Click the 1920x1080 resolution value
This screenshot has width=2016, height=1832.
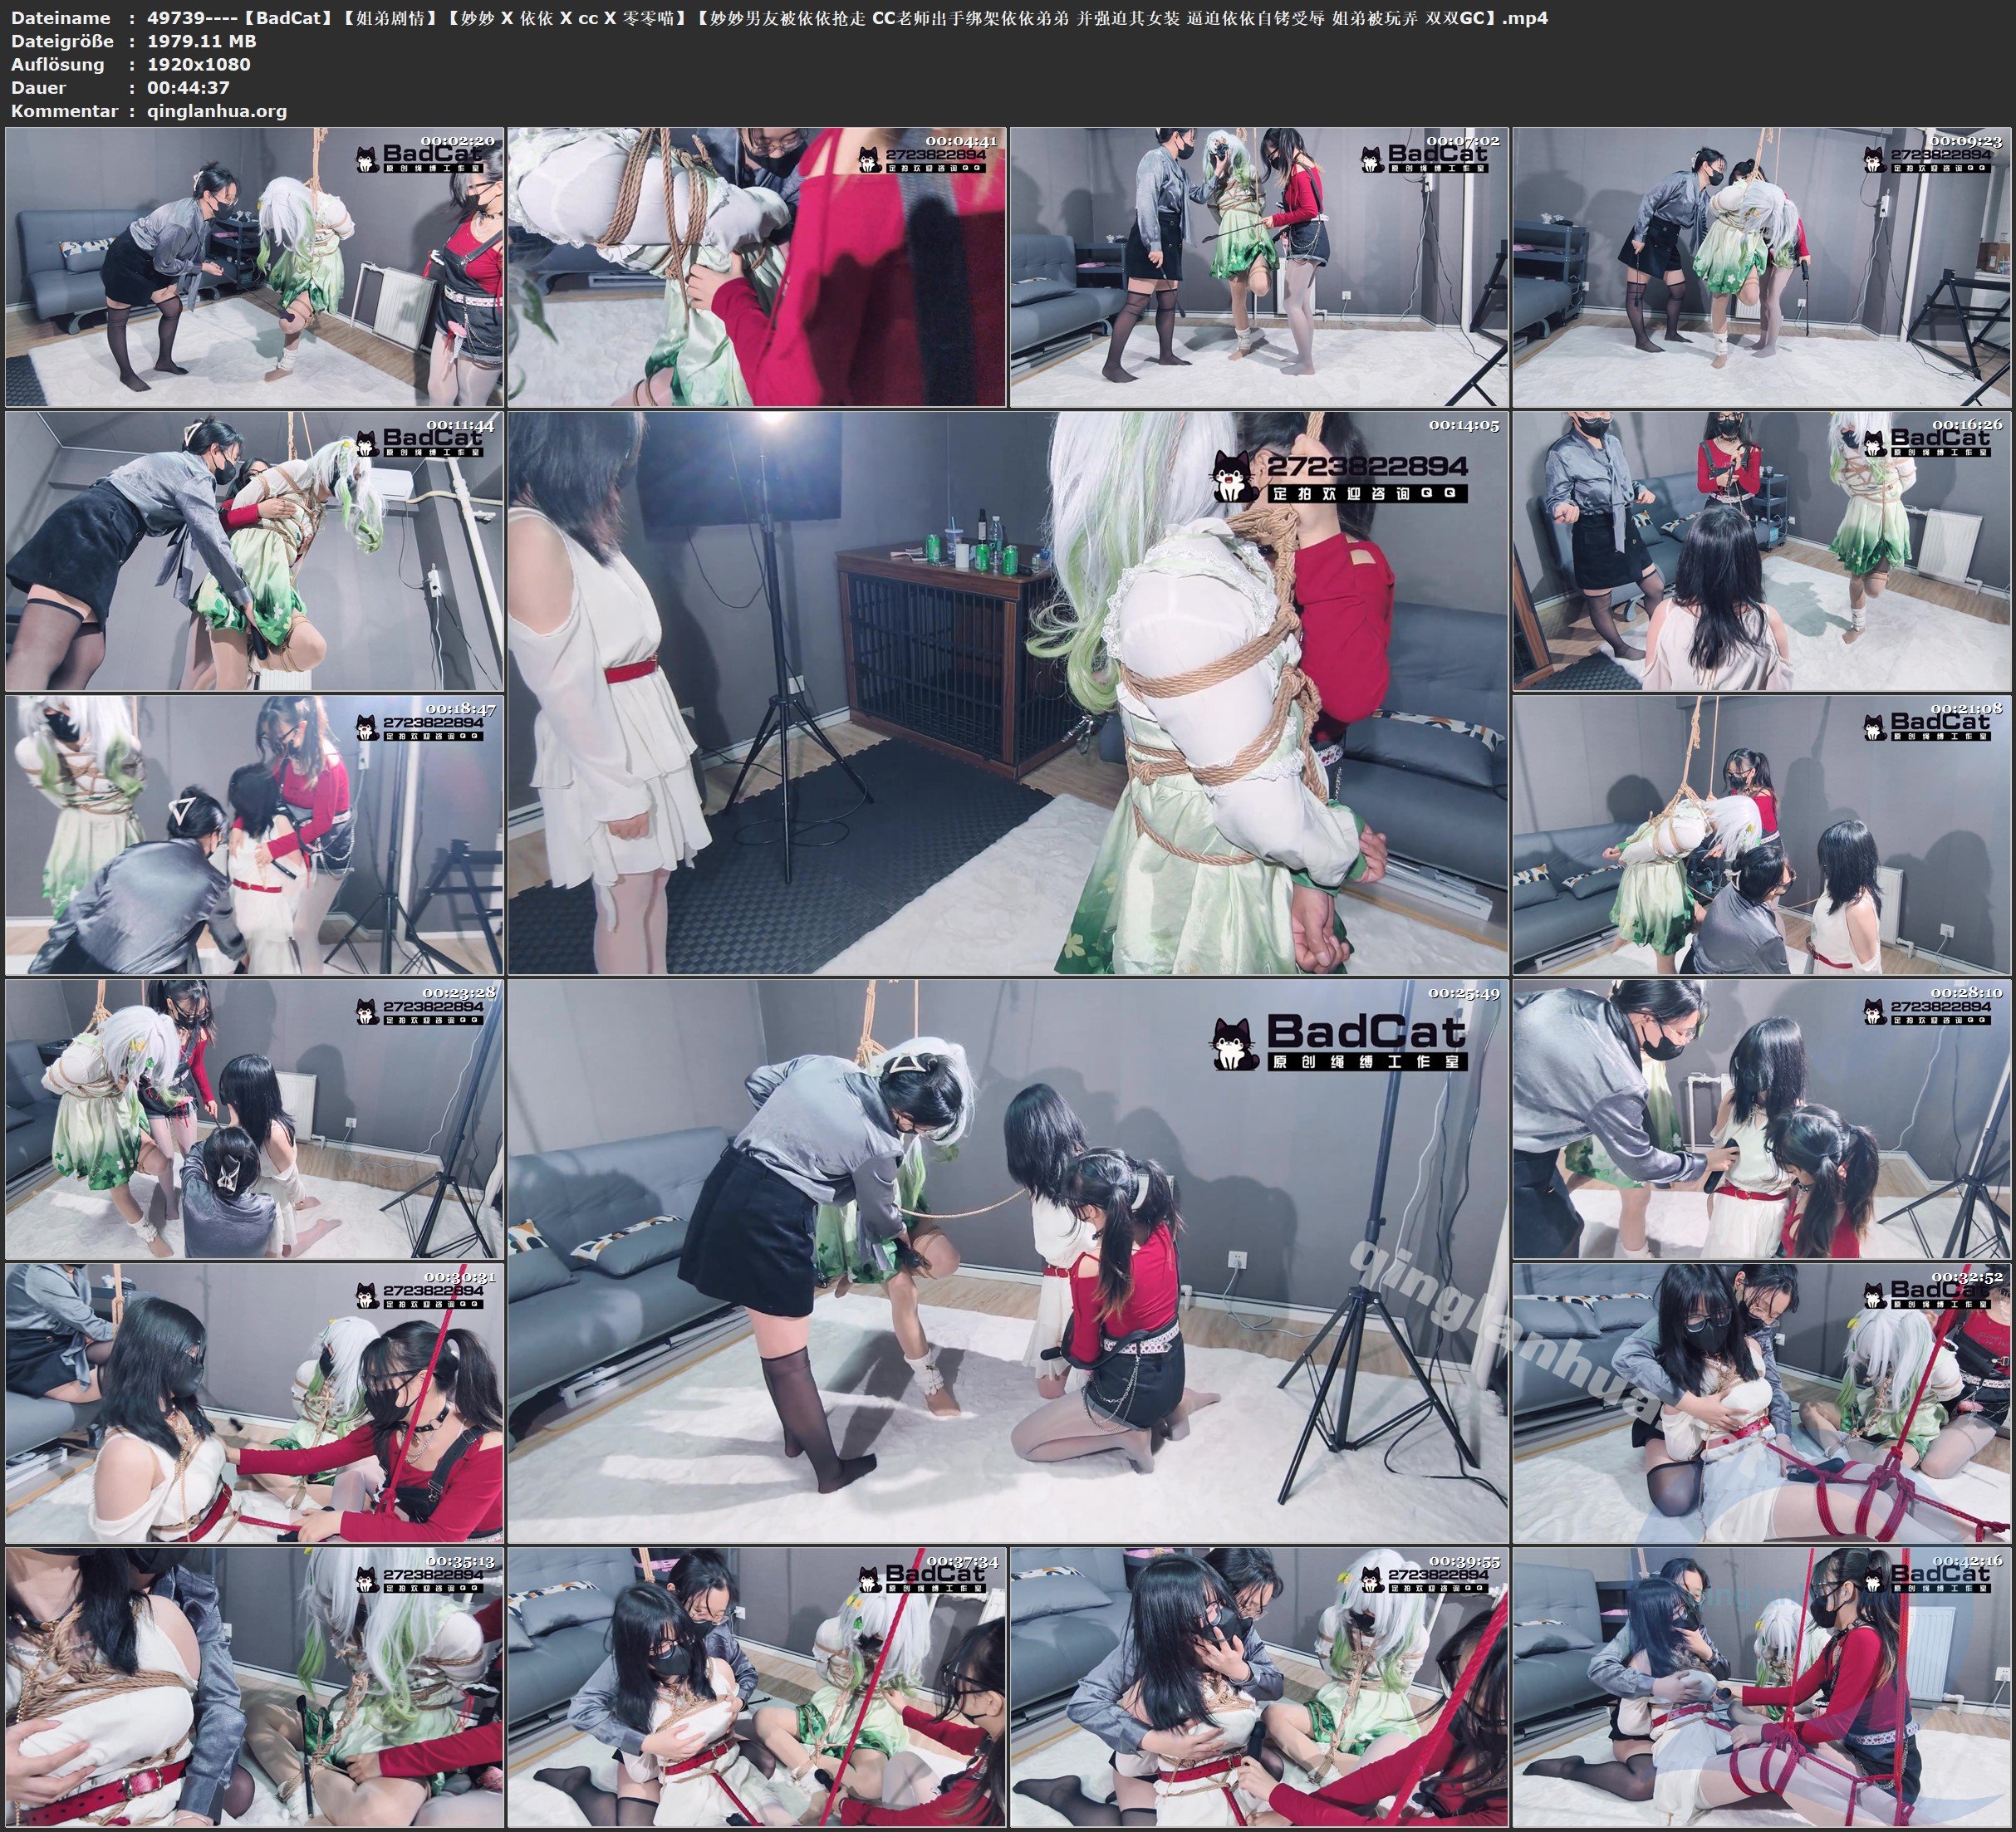(x=198, y=64)
